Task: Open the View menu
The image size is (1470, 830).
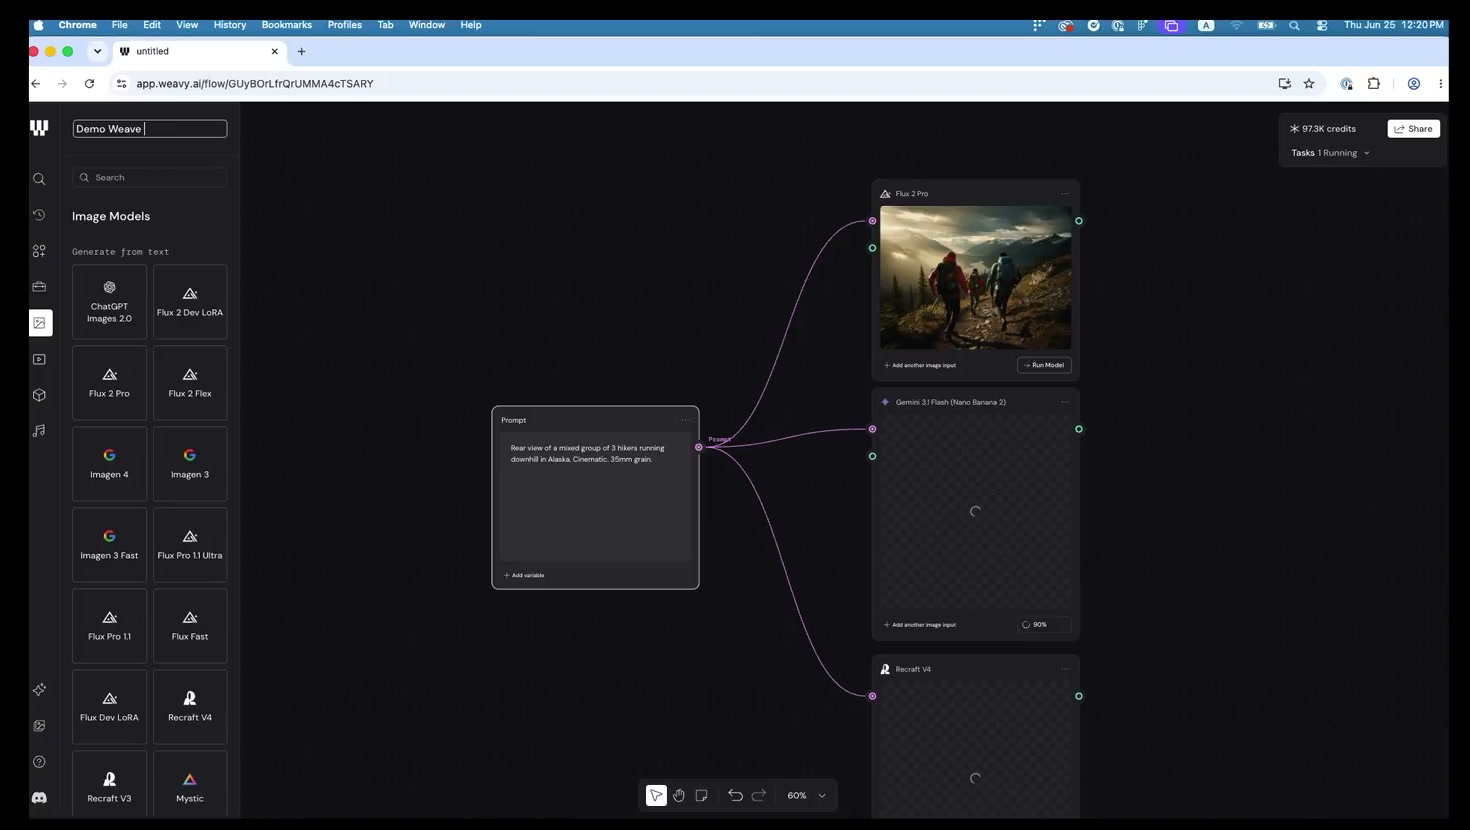Action: [187, 25]
